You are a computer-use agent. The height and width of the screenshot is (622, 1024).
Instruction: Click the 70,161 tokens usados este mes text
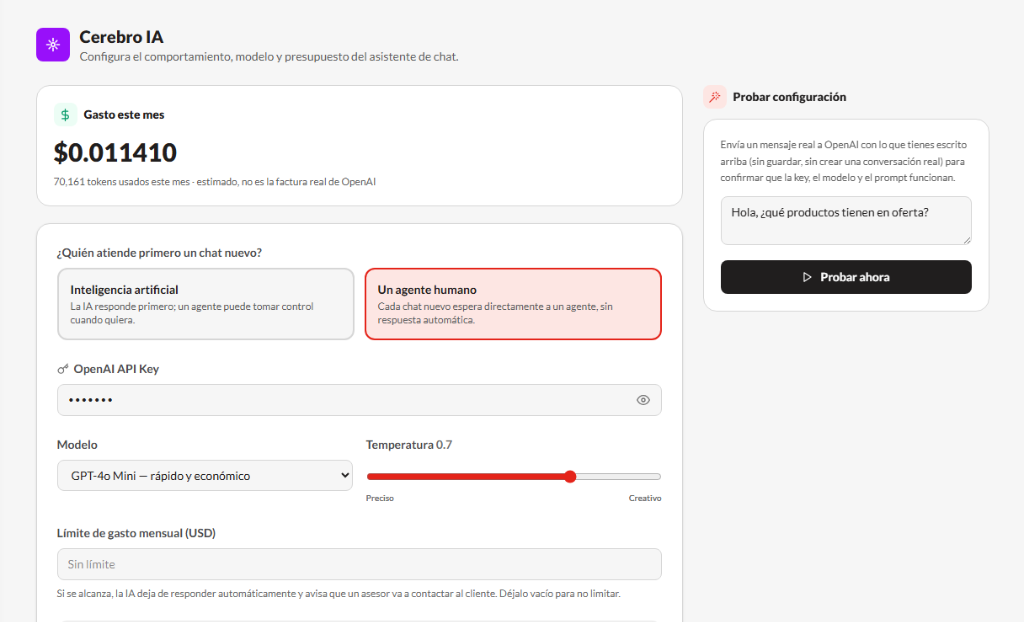tap(215, 182)
